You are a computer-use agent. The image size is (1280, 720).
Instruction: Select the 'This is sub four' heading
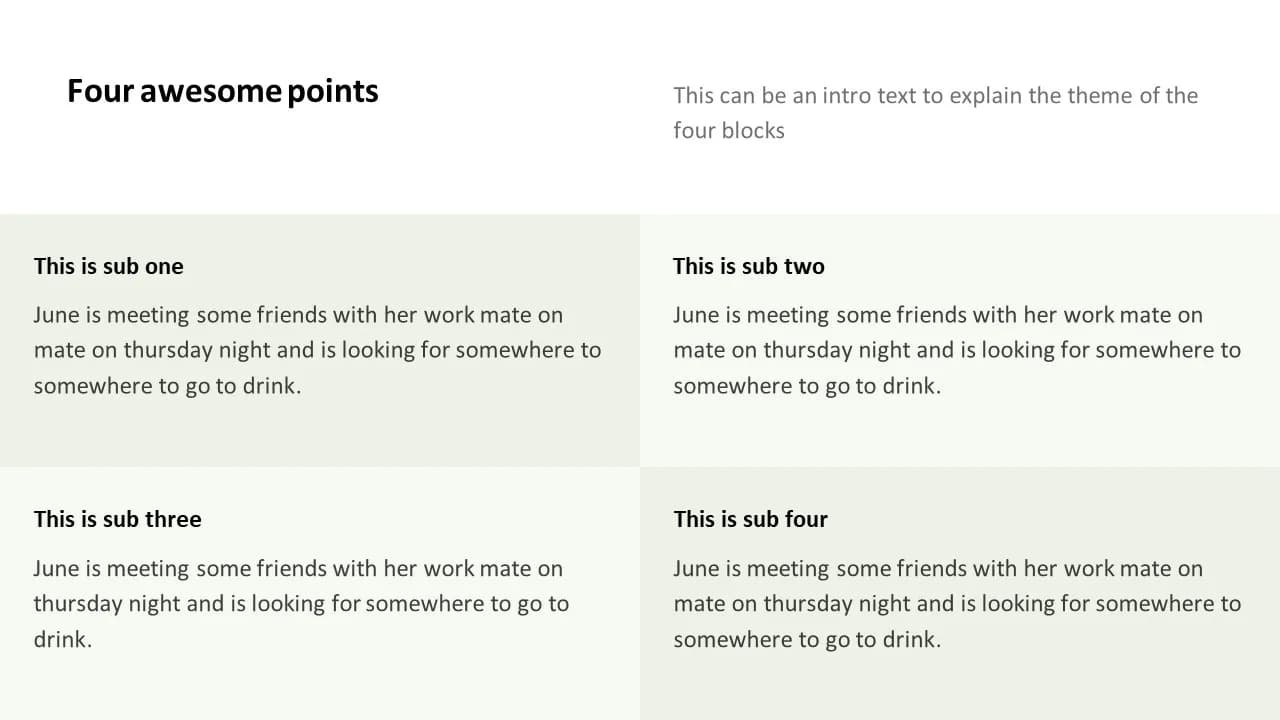[751, 519]
